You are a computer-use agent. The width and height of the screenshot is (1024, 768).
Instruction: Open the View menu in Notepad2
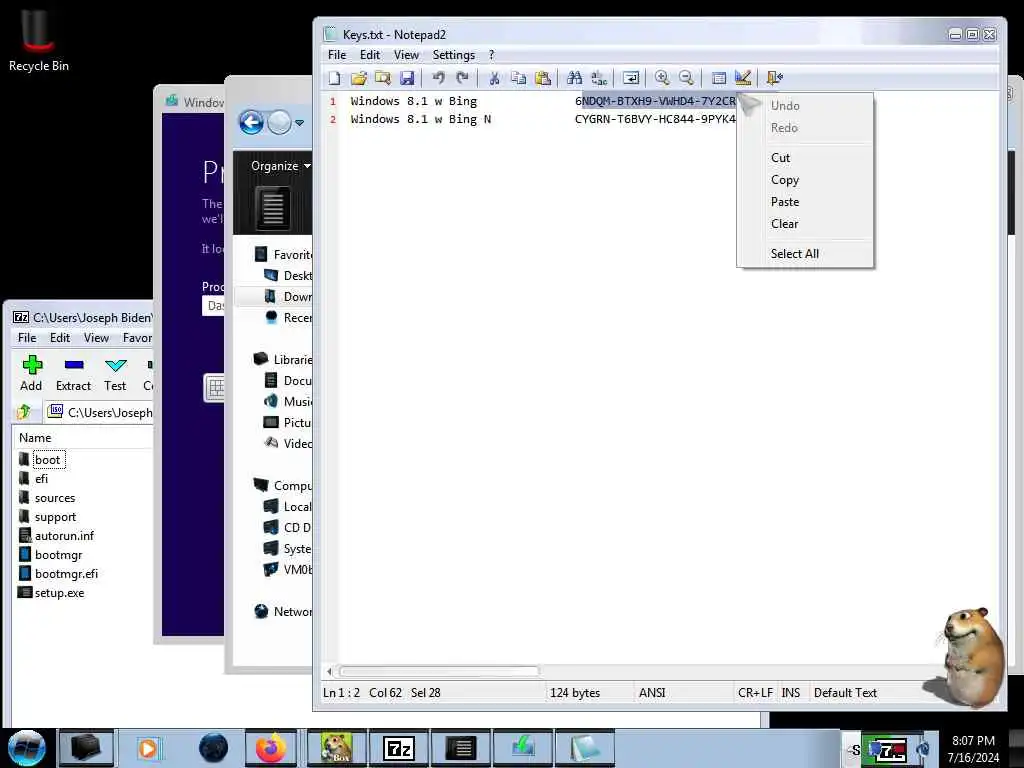(x=406, y=55)
